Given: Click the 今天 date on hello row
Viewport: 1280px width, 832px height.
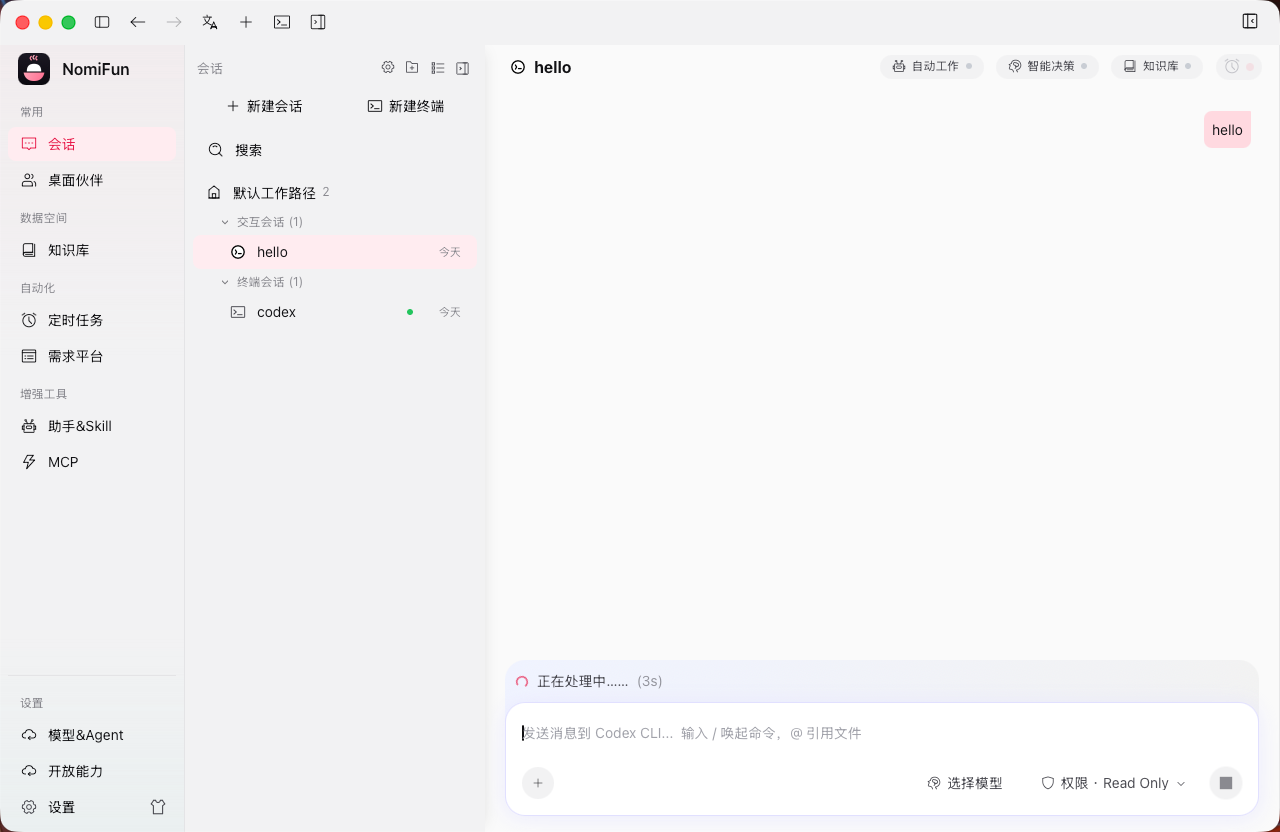Looking at the screenshot, I should pos(450,252).
